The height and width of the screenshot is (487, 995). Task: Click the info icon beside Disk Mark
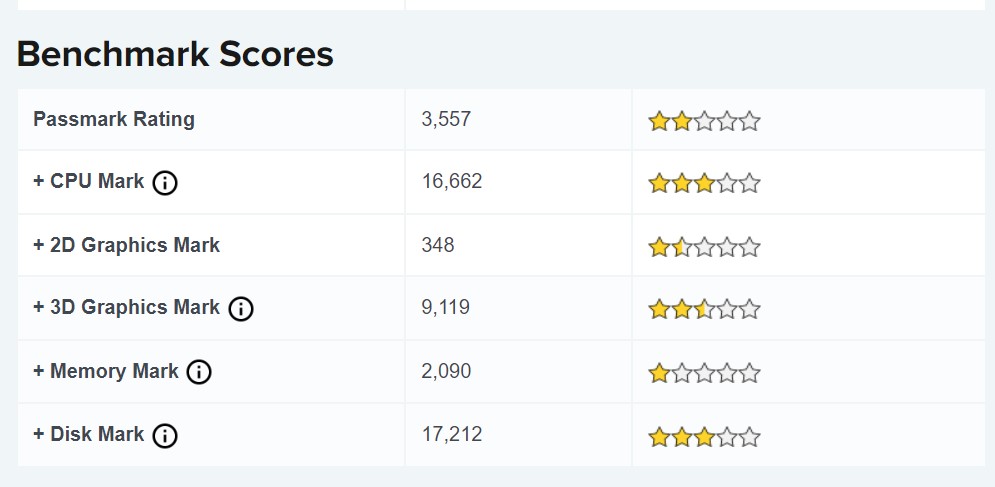[165, 435]
